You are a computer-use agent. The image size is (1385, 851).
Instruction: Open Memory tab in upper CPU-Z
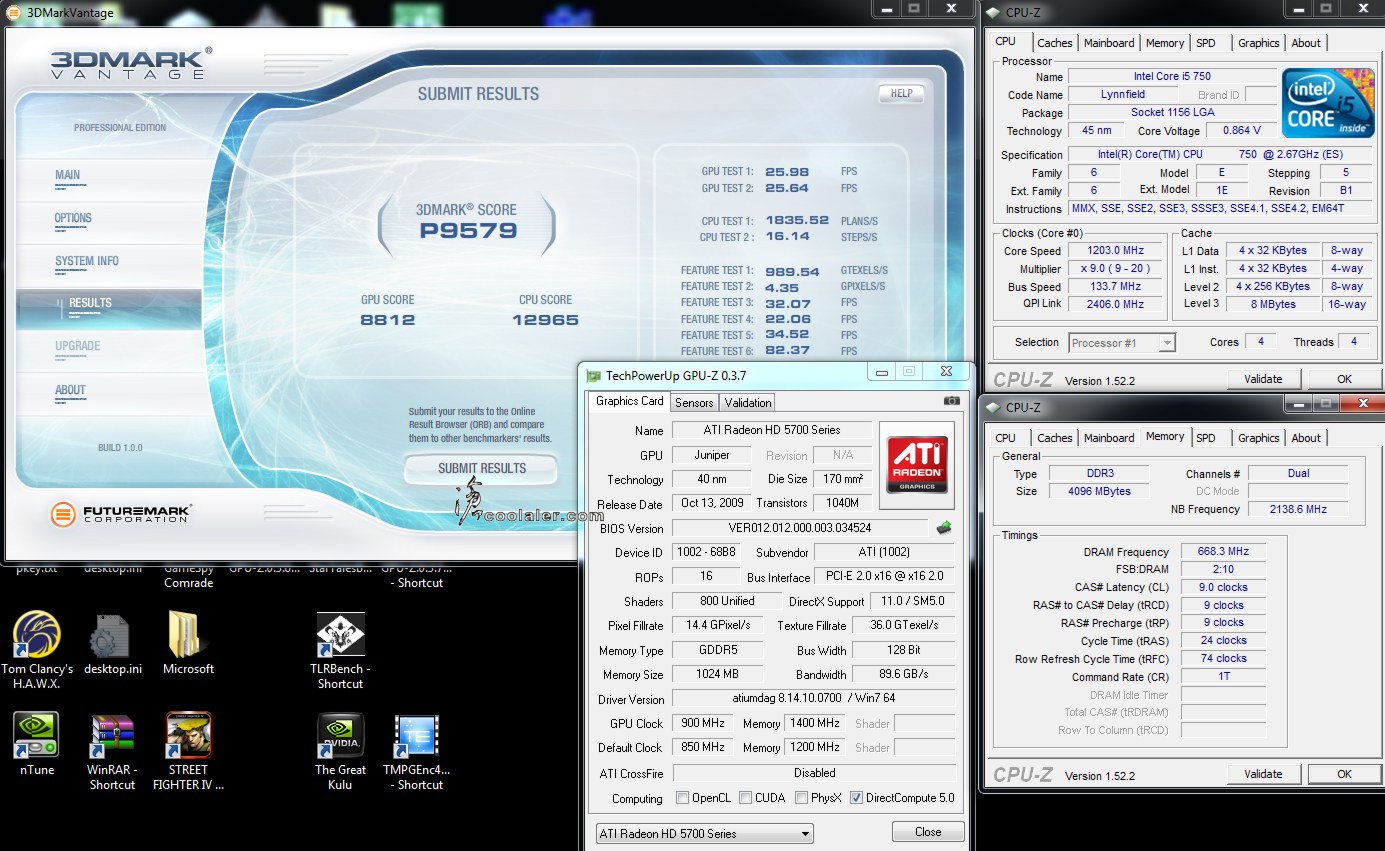click(1165, 43)
